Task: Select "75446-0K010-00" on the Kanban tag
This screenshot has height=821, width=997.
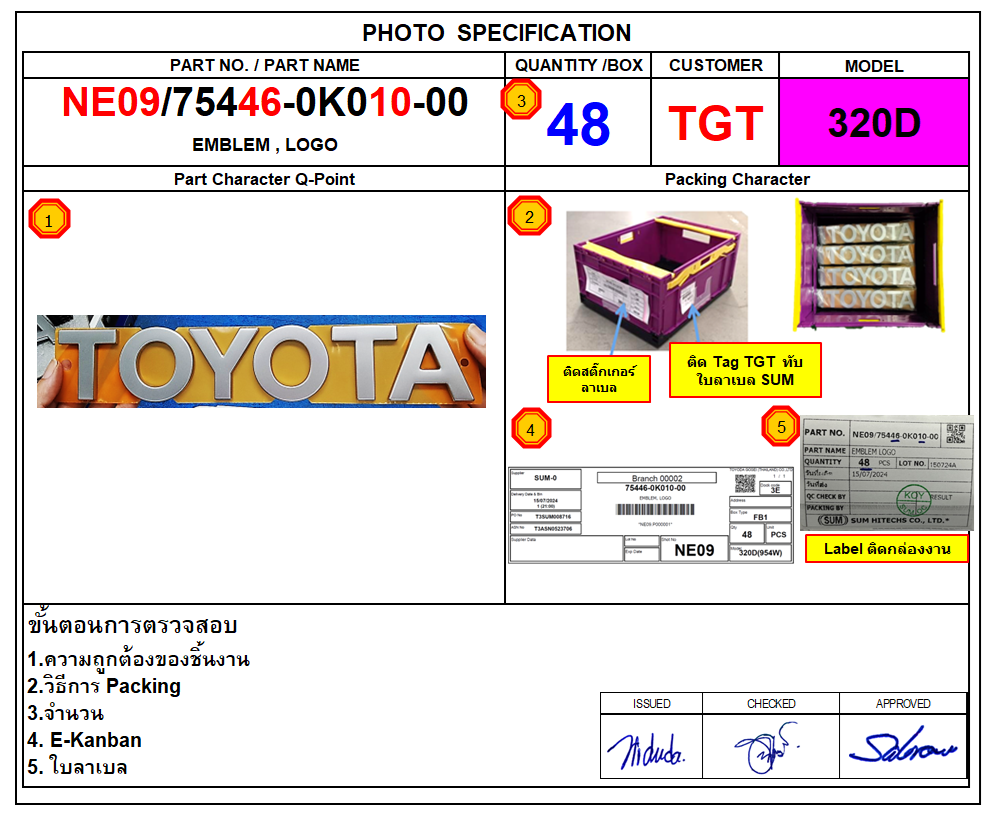Action: pyautogui.click(x=655, y=488)
